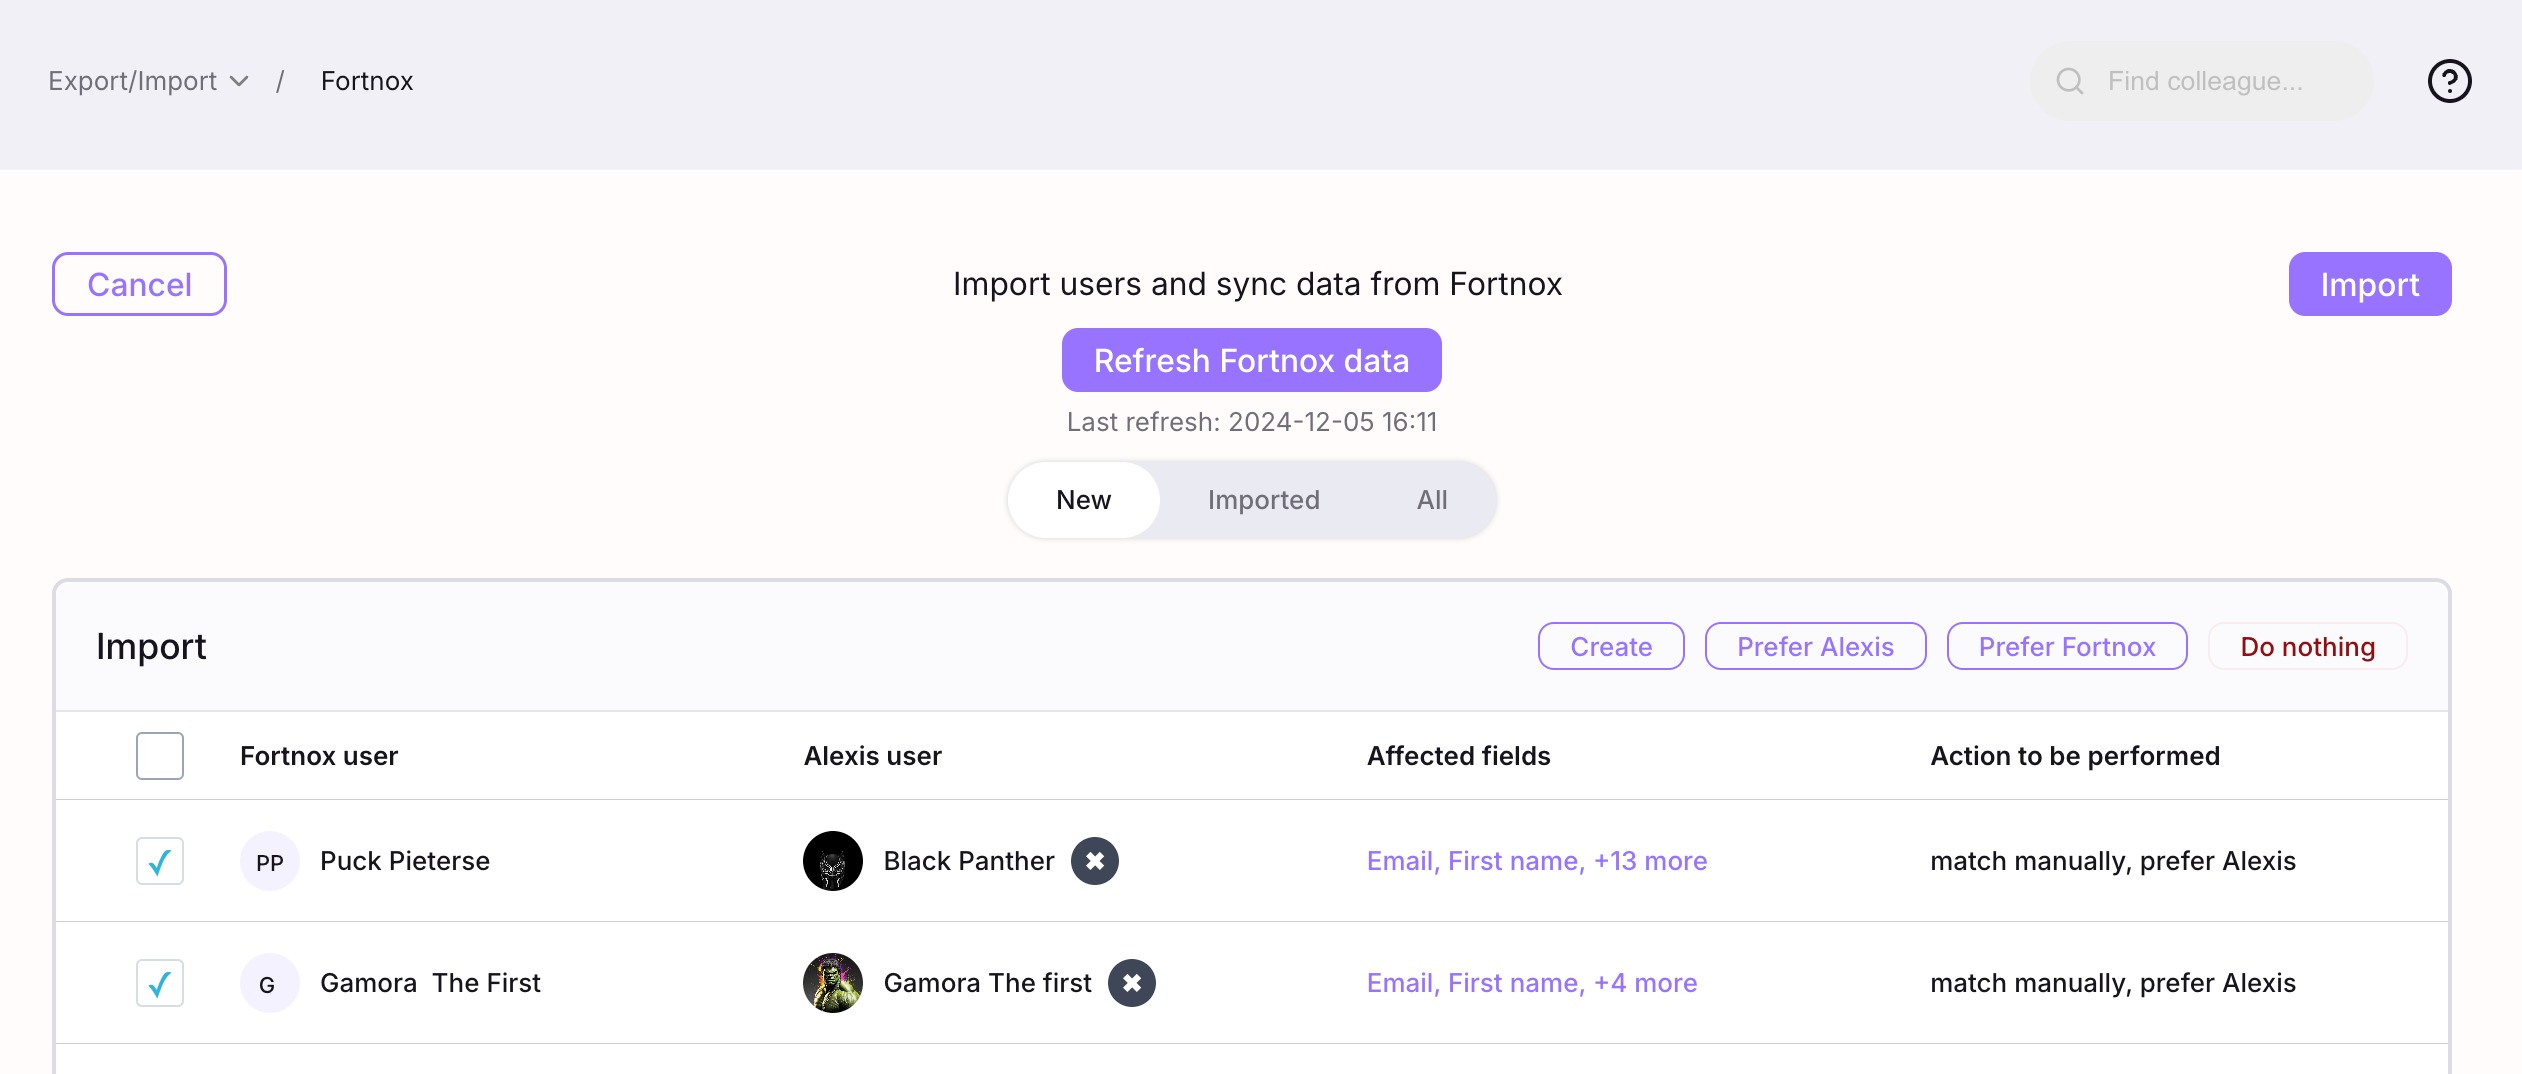
Task: Expand Email, First name, +13 more fields
Action: click(x=1536, y=861)
